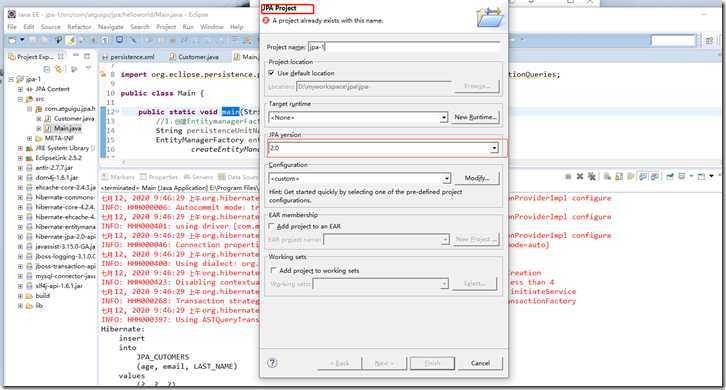Click the Open Perspective icon in Eclipse toolbar
The width and height of the screenshot is (726, 390).
coord(709,41)
